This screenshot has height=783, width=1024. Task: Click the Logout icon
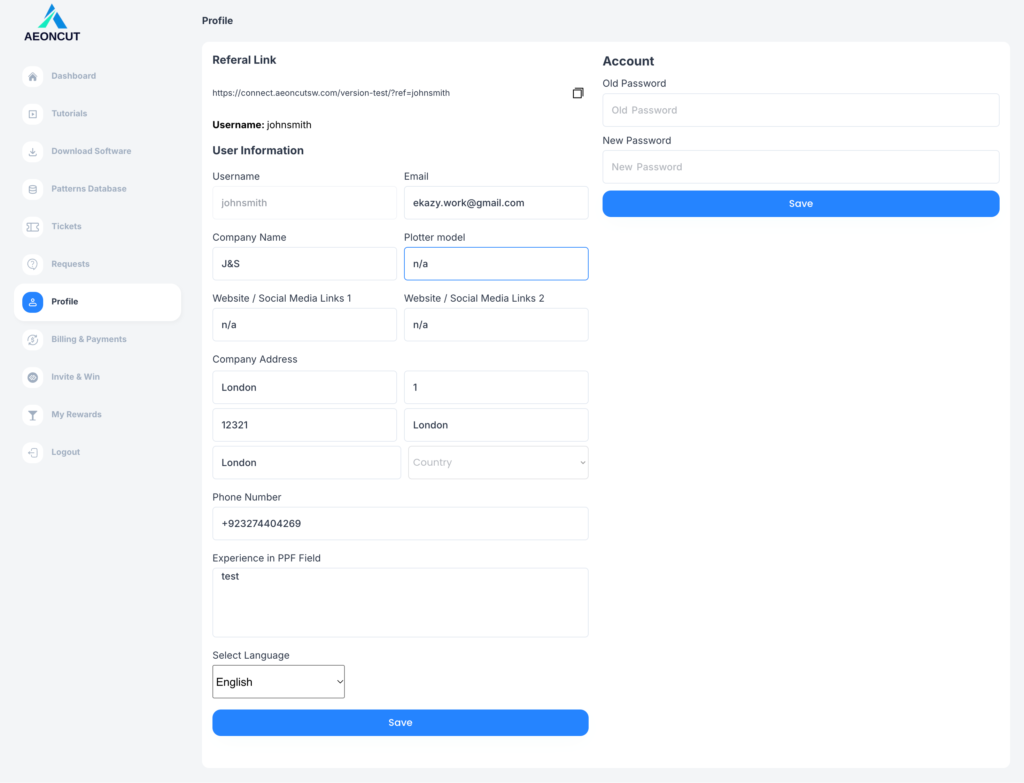click(33, 453)
